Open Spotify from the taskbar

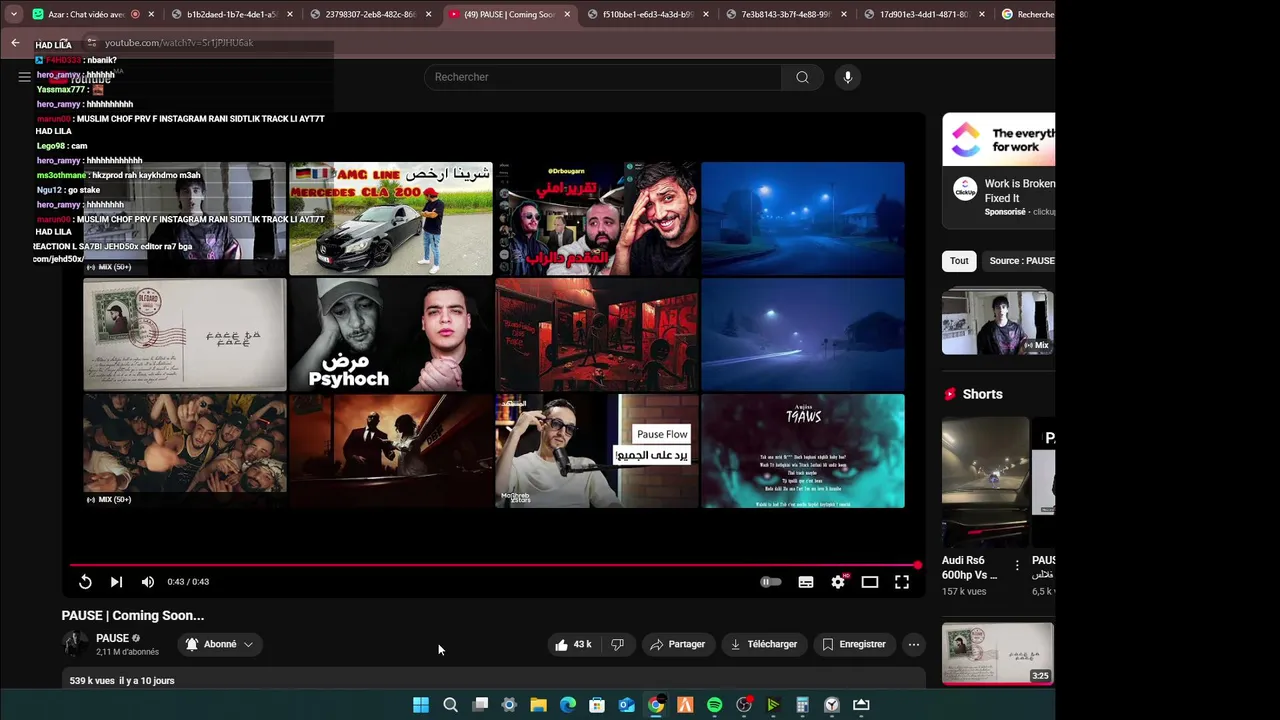[x=714, y=705]
